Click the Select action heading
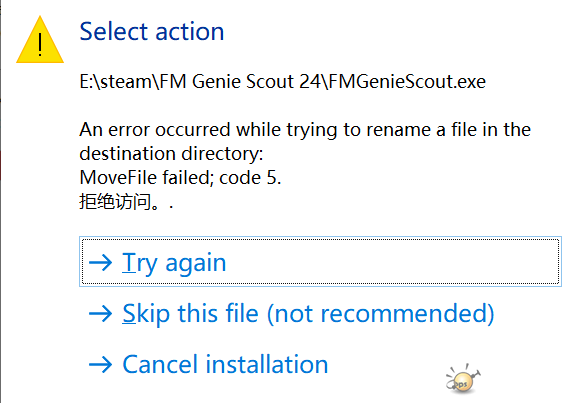The height and width of the screenshot is (403, 576). pos(152,32)
